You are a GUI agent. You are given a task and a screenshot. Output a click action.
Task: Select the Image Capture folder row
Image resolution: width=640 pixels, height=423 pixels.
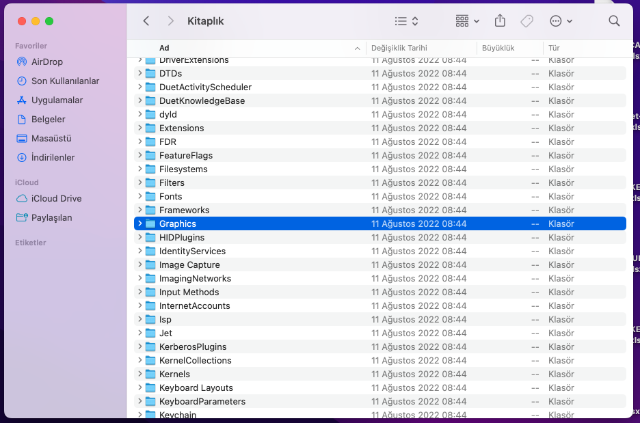[190, 265]
